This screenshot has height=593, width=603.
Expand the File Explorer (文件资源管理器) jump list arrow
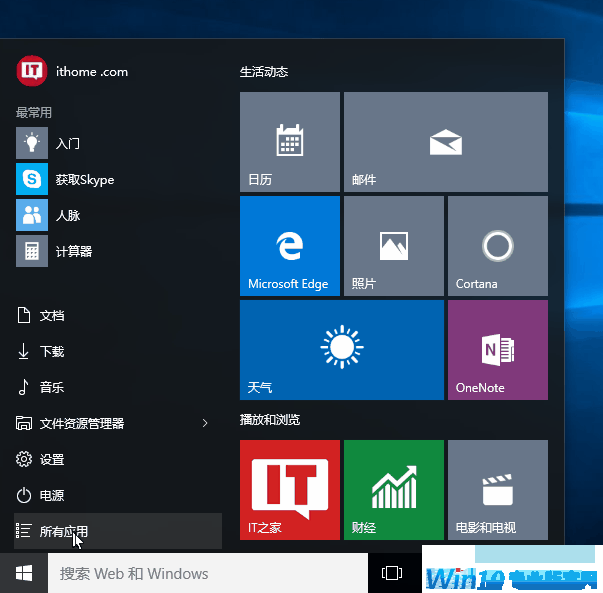[205, 424]
